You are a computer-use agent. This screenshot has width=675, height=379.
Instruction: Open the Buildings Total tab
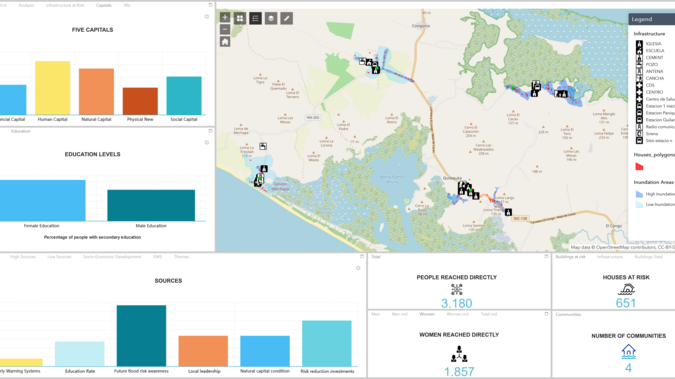point(649,257)
